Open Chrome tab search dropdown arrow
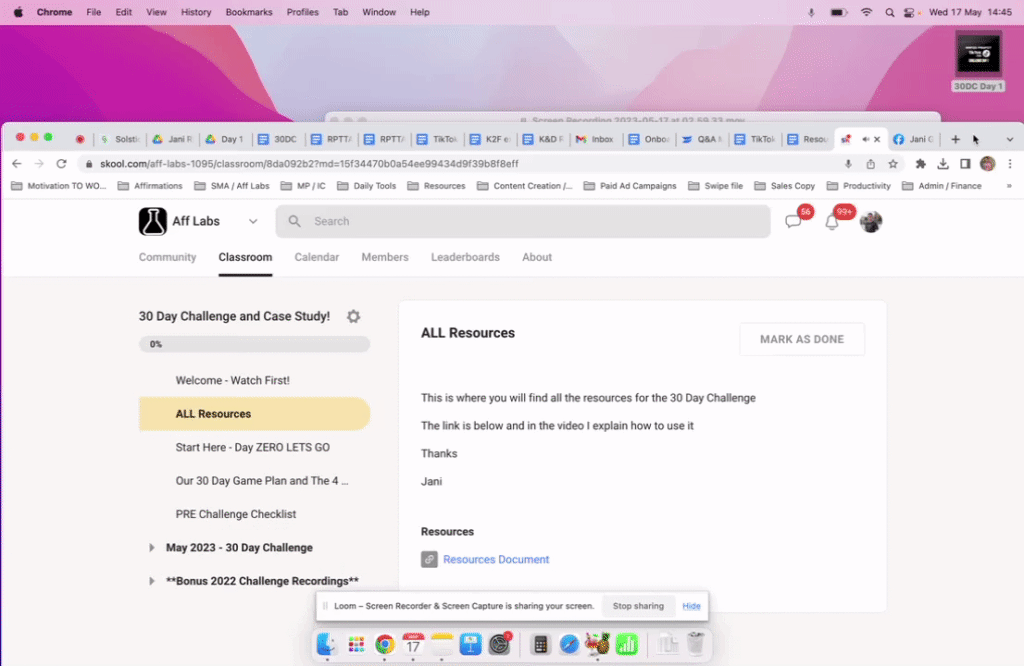Viewport: 1024px width, 666px height. [1010, 139]
